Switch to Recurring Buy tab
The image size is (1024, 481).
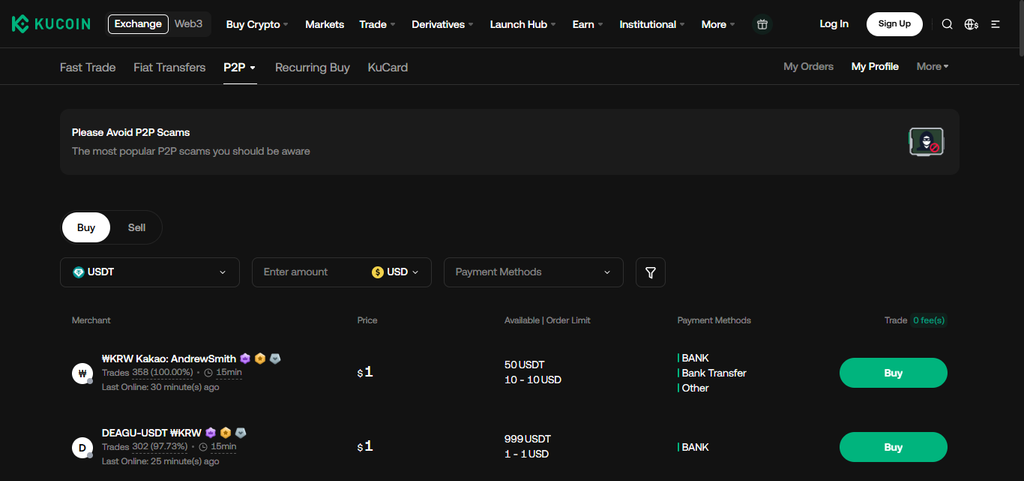(312, 67)
